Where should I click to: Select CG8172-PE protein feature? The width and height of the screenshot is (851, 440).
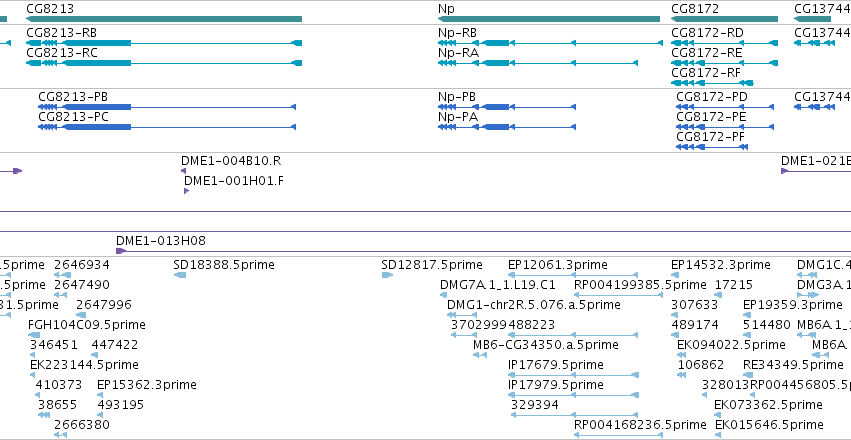(725, 127)
